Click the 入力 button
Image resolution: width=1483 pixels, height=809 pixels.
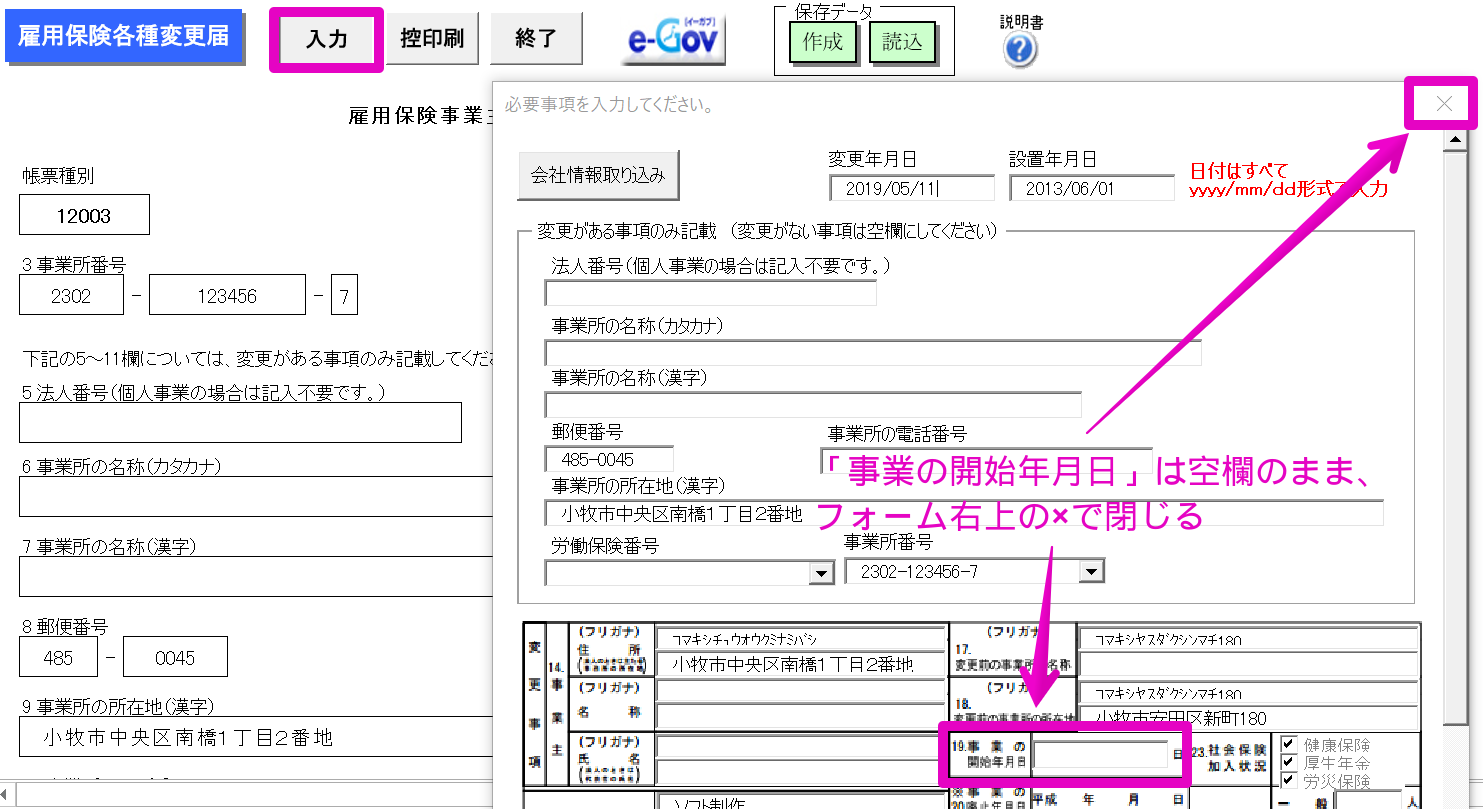point(327,40)
